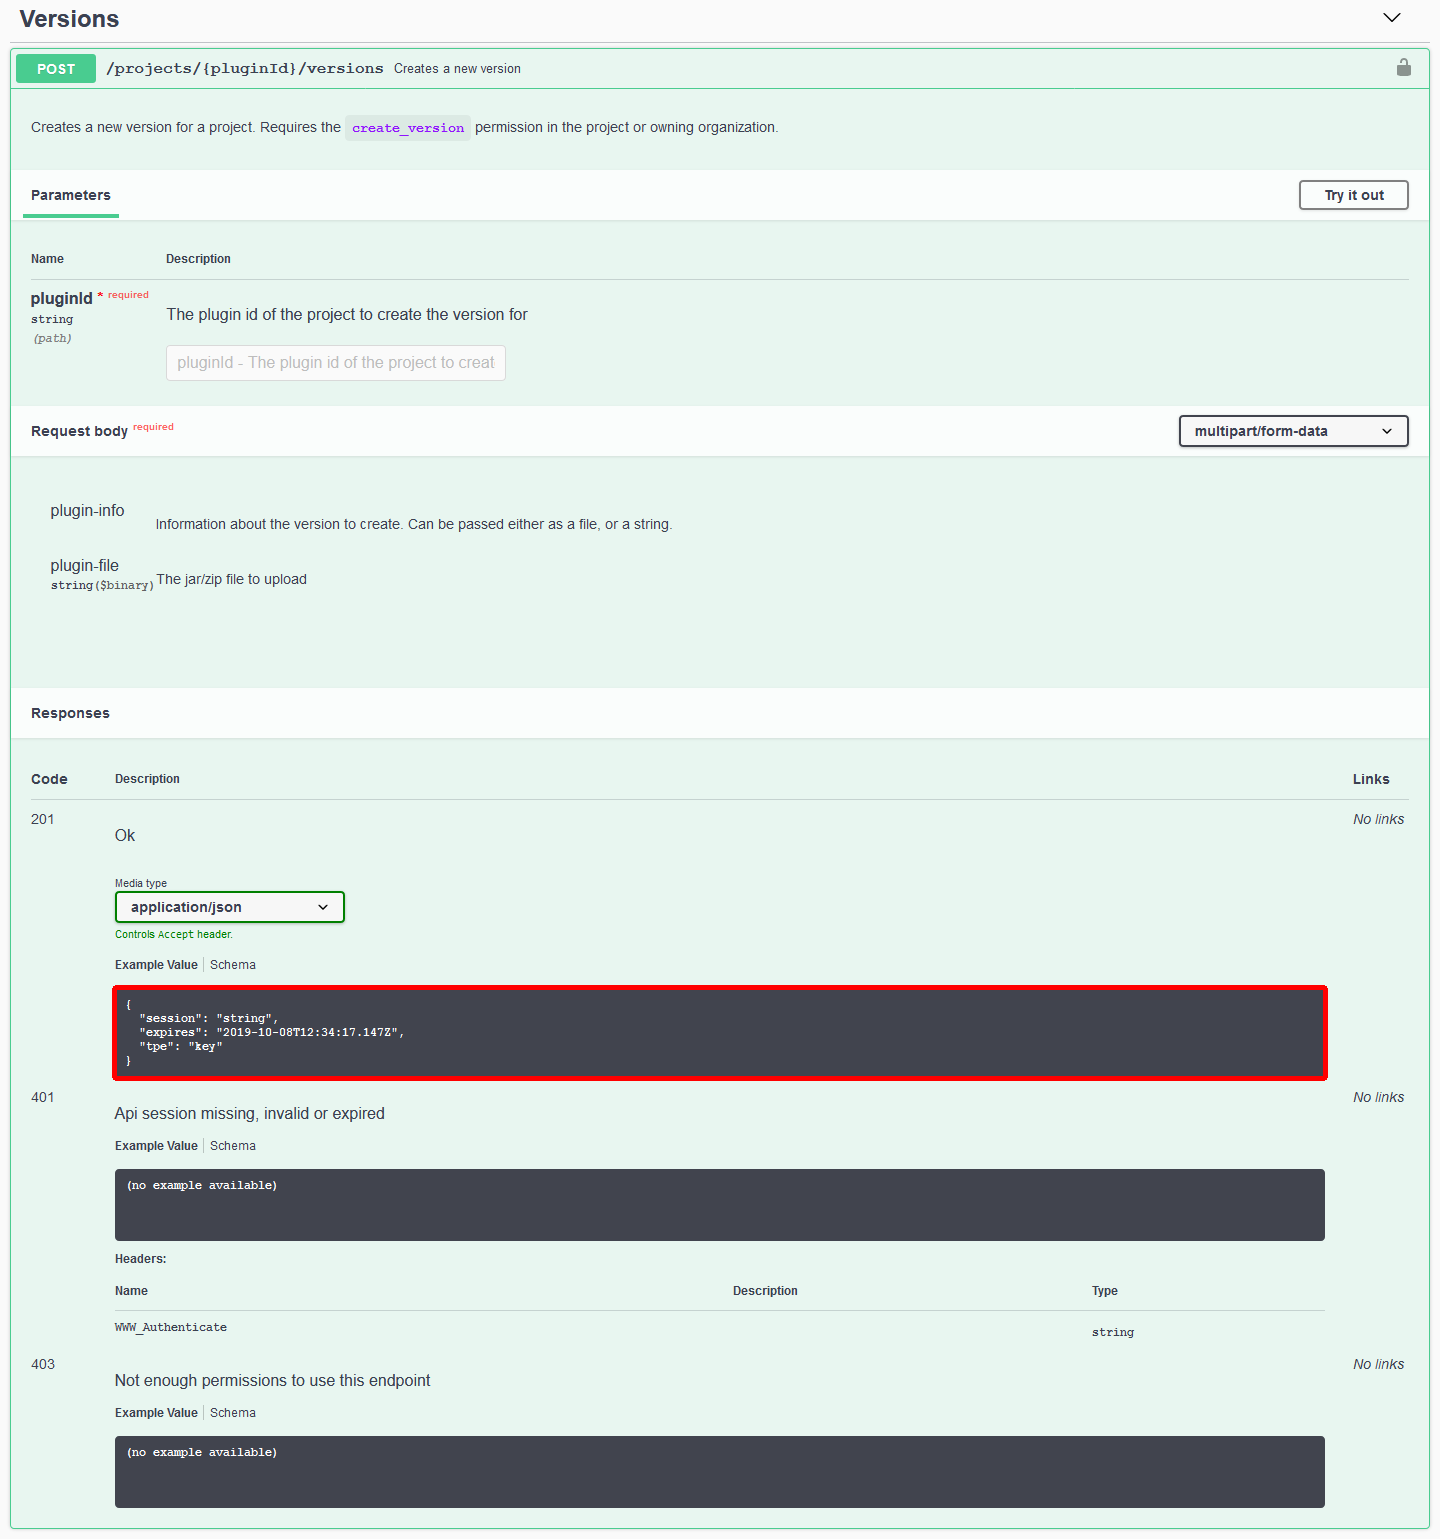Click the create_version permission code label
1440x1539 pixels.
pyautogui.click(x=407, y=127)
